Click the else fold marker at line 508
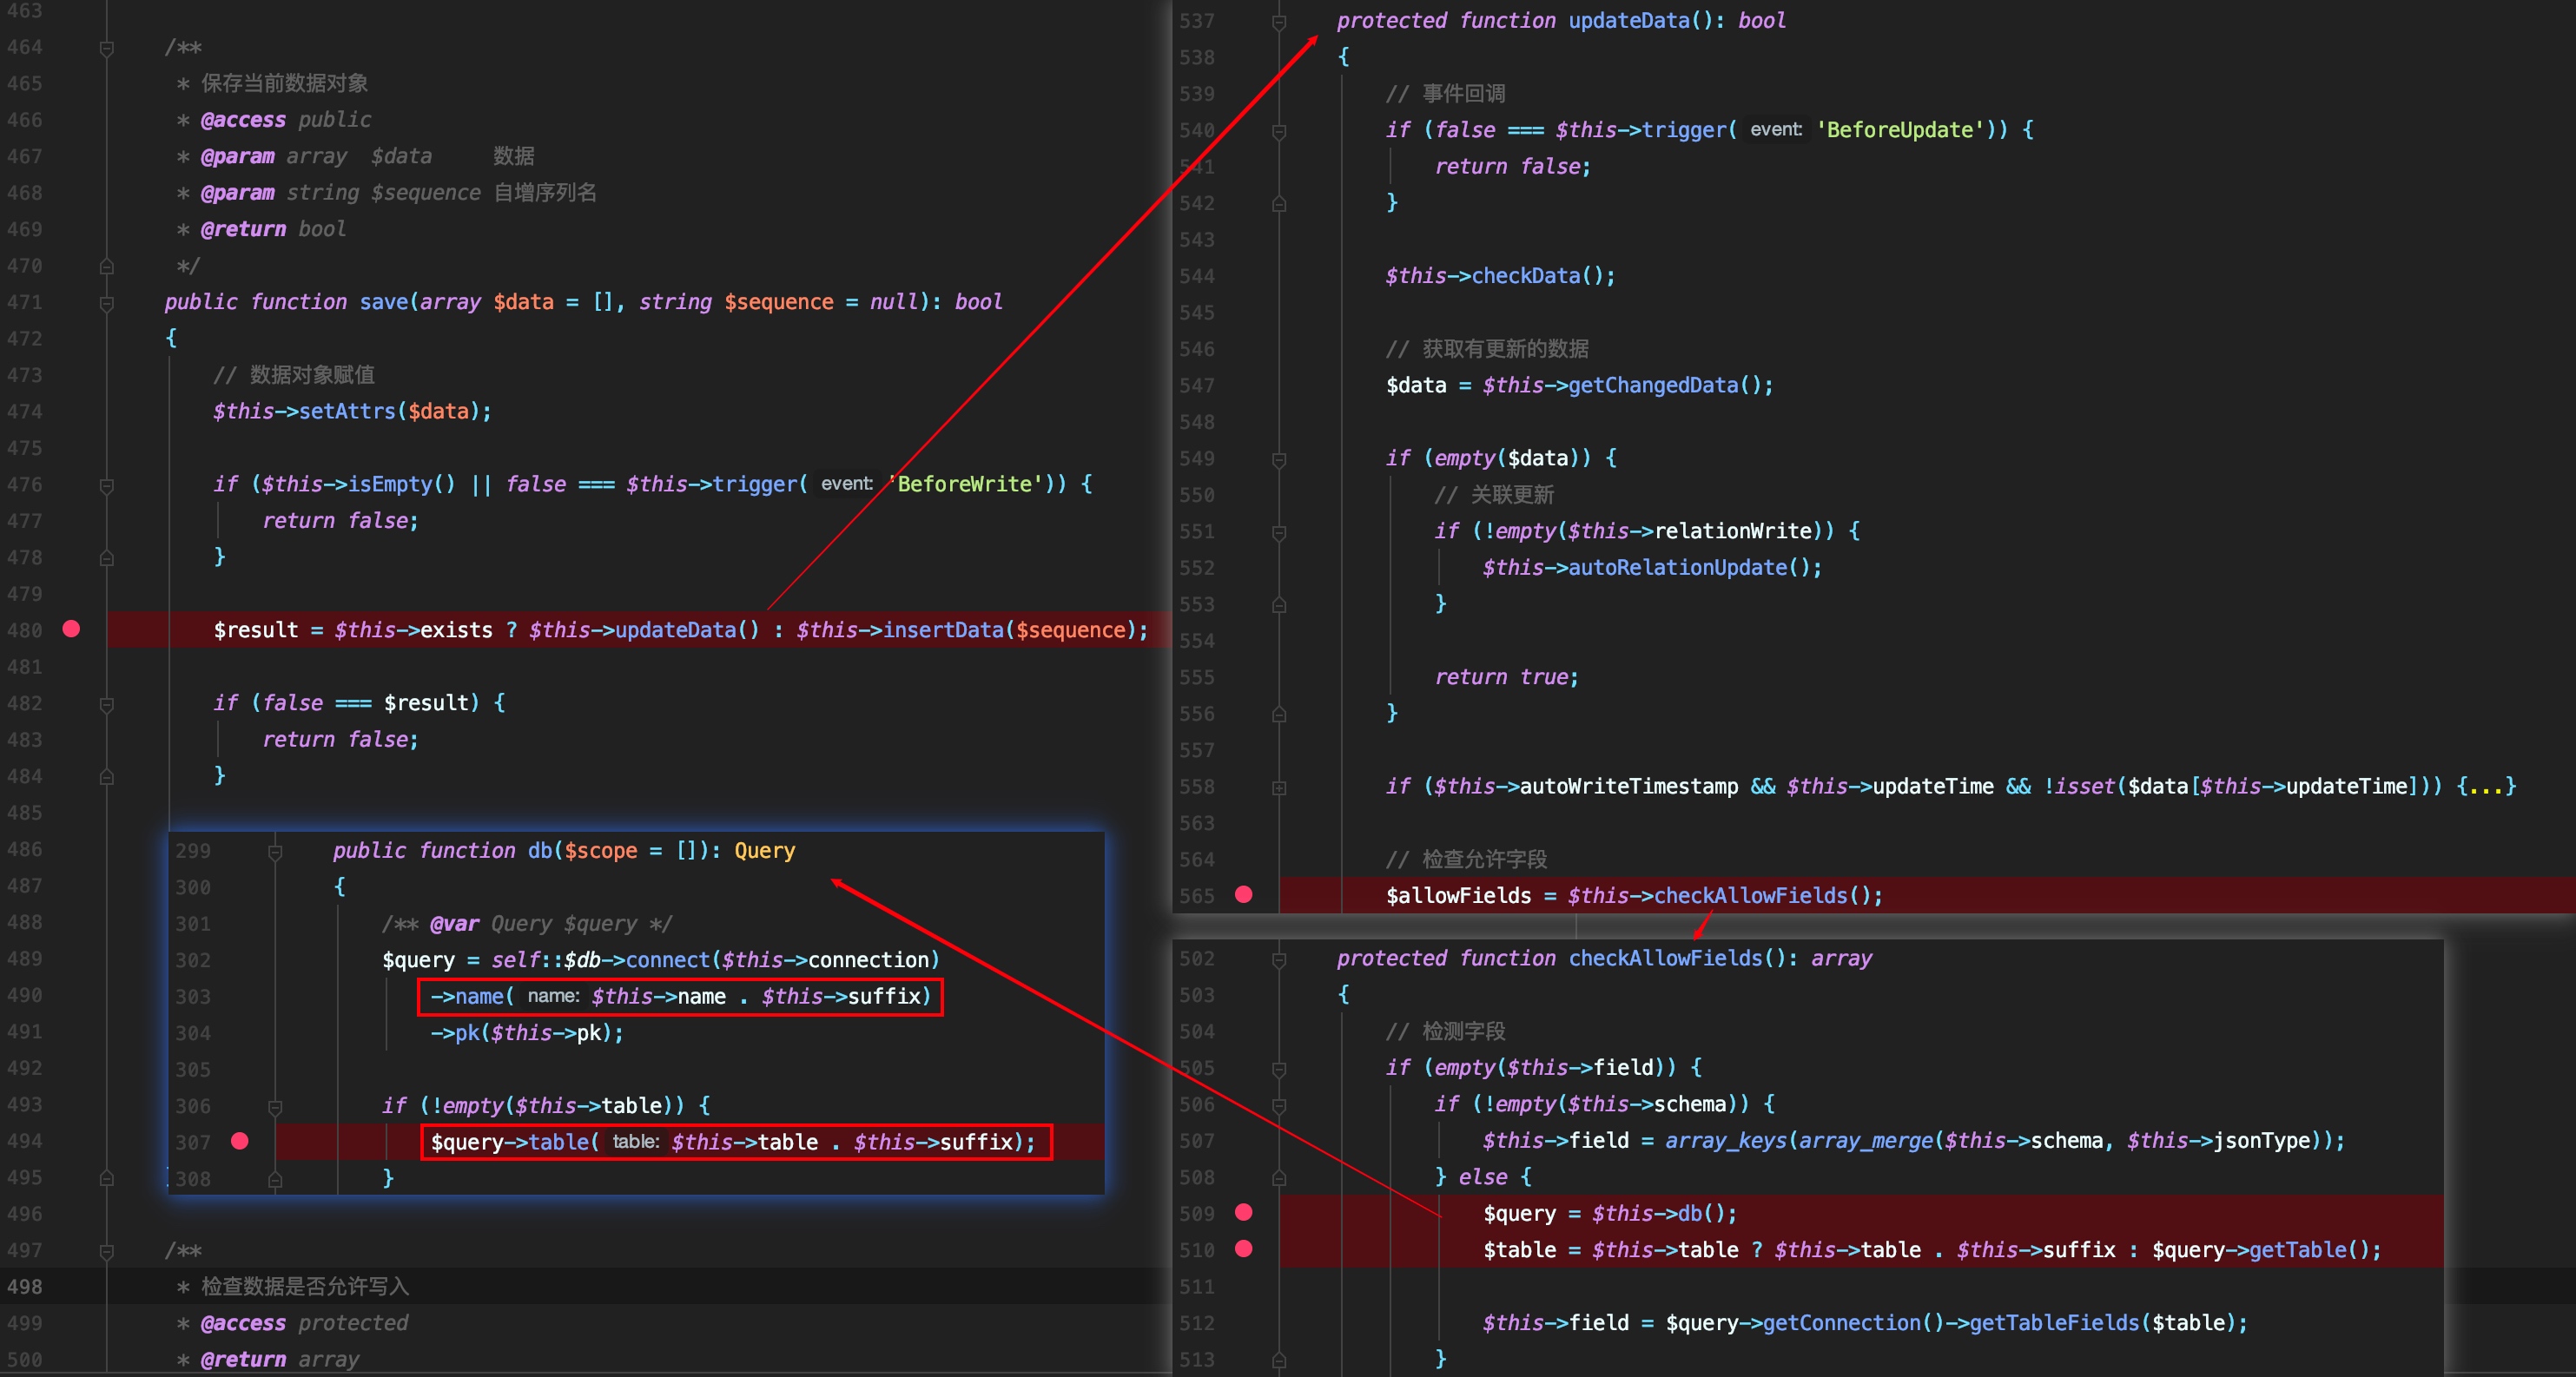This screenshot has width=2576, height=1377. click(1279, 1178)
